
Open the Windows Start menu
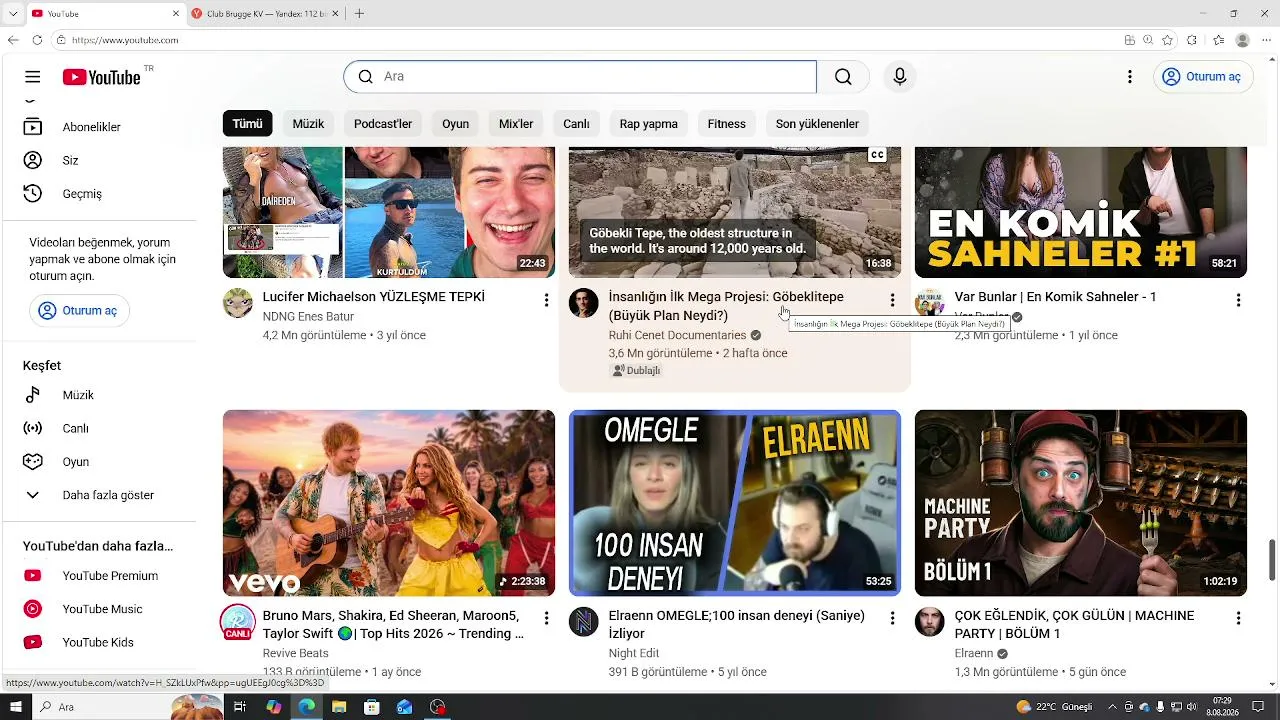click(17, 707)
